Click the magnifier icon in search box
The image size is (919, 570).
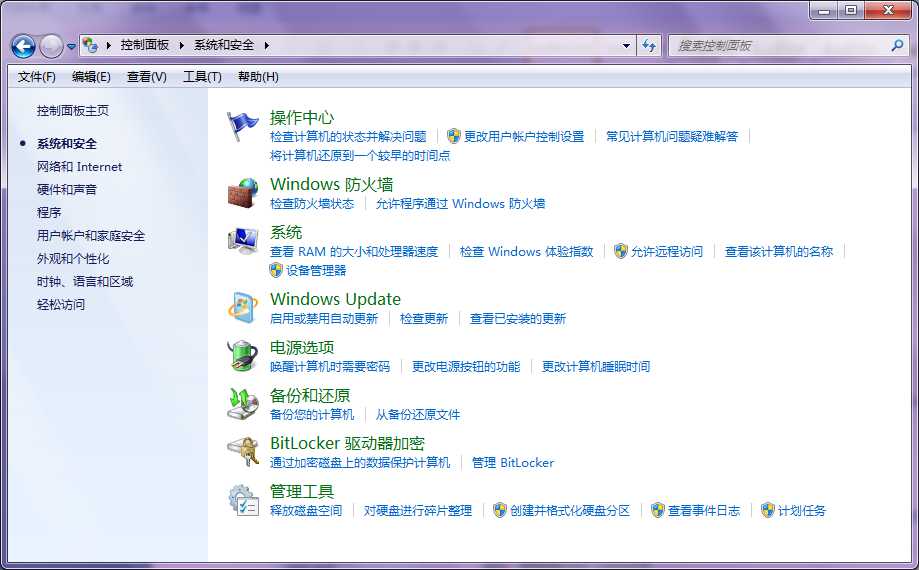897,45
